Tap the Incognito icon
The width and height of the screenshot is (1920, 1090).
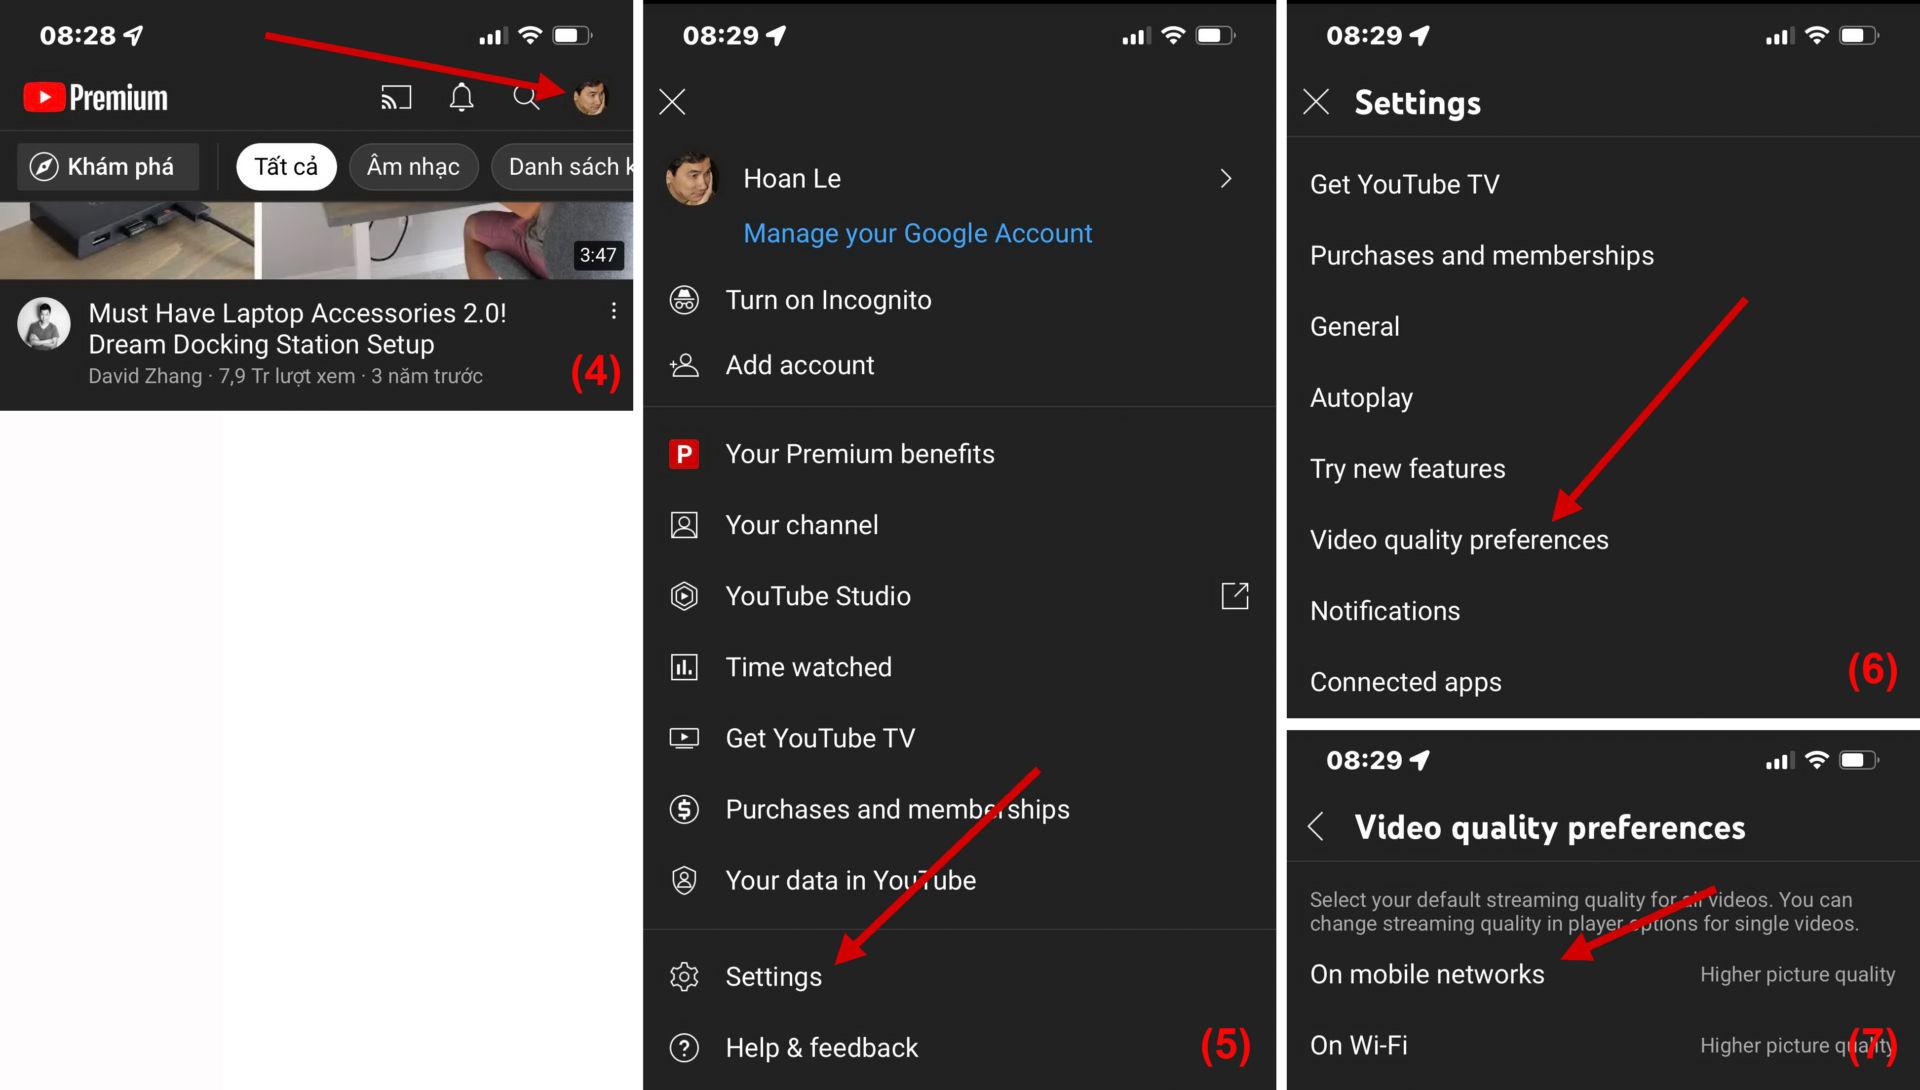point(684,300)
